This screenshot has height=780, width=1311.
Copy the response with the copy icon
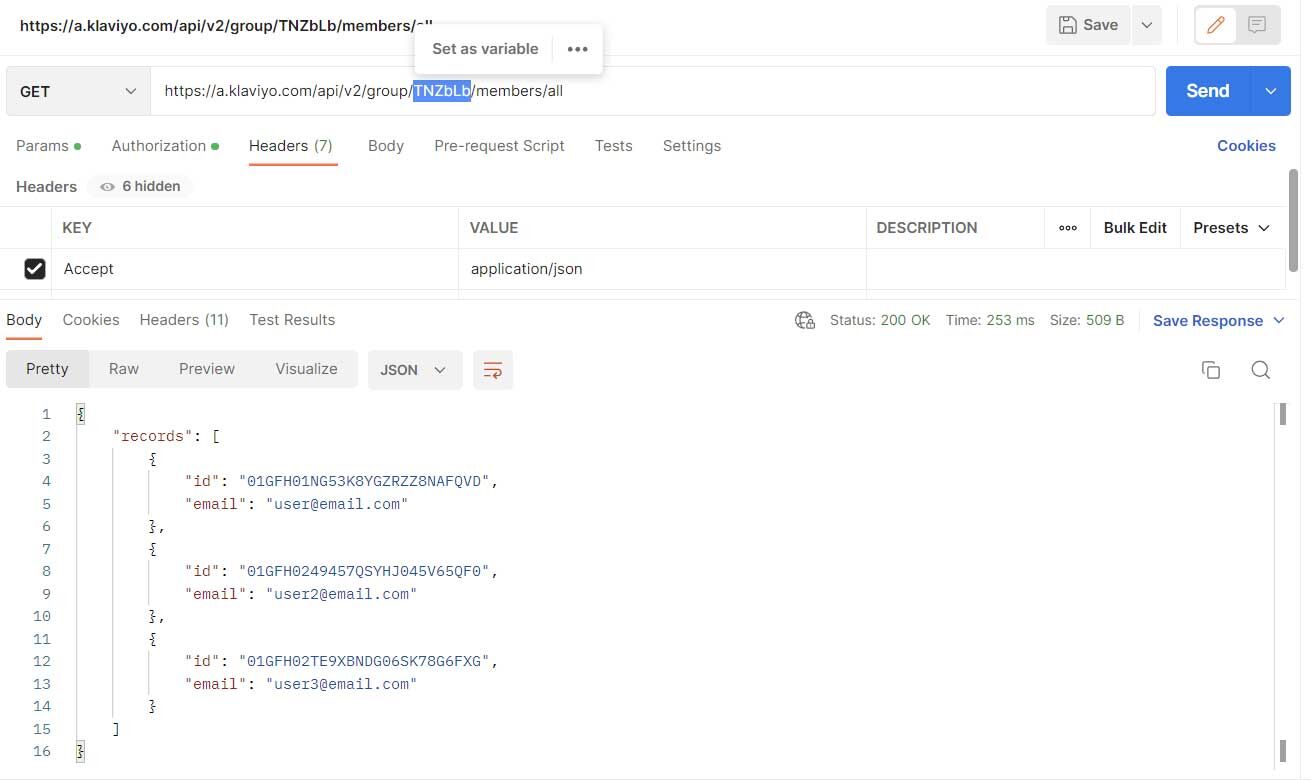point(1211,370)
